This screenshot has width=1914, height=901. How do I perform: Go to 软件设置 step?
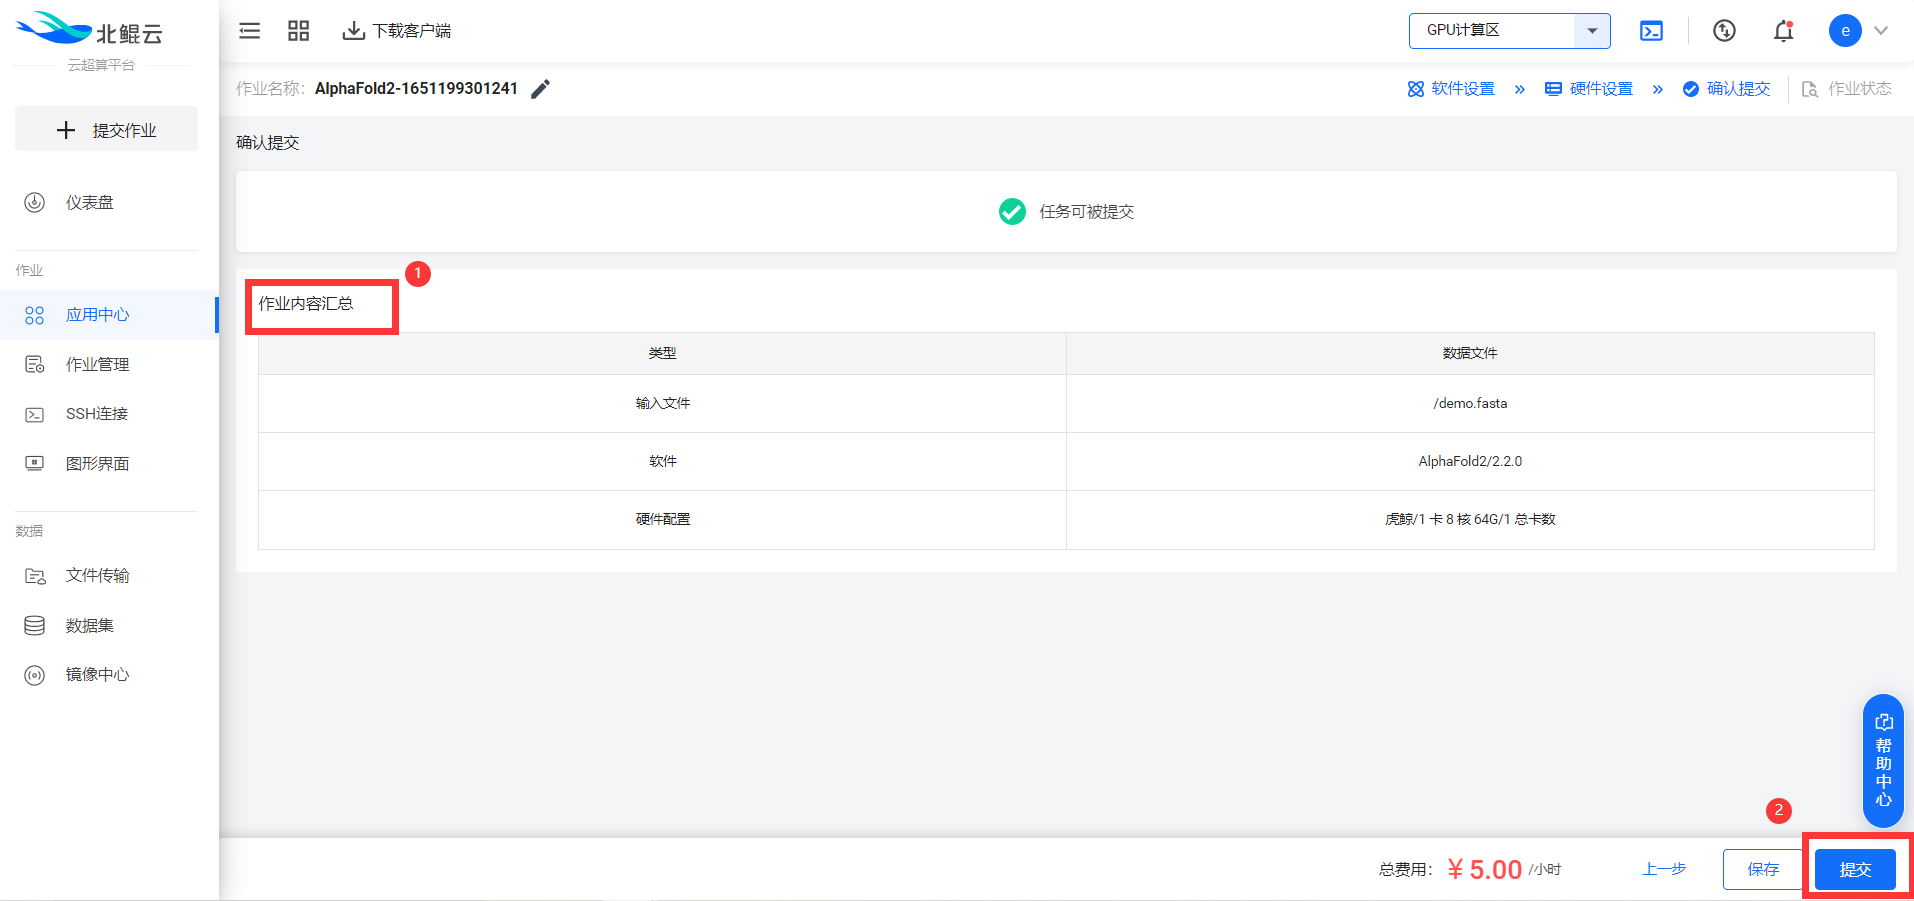[x=1451, y=89]
